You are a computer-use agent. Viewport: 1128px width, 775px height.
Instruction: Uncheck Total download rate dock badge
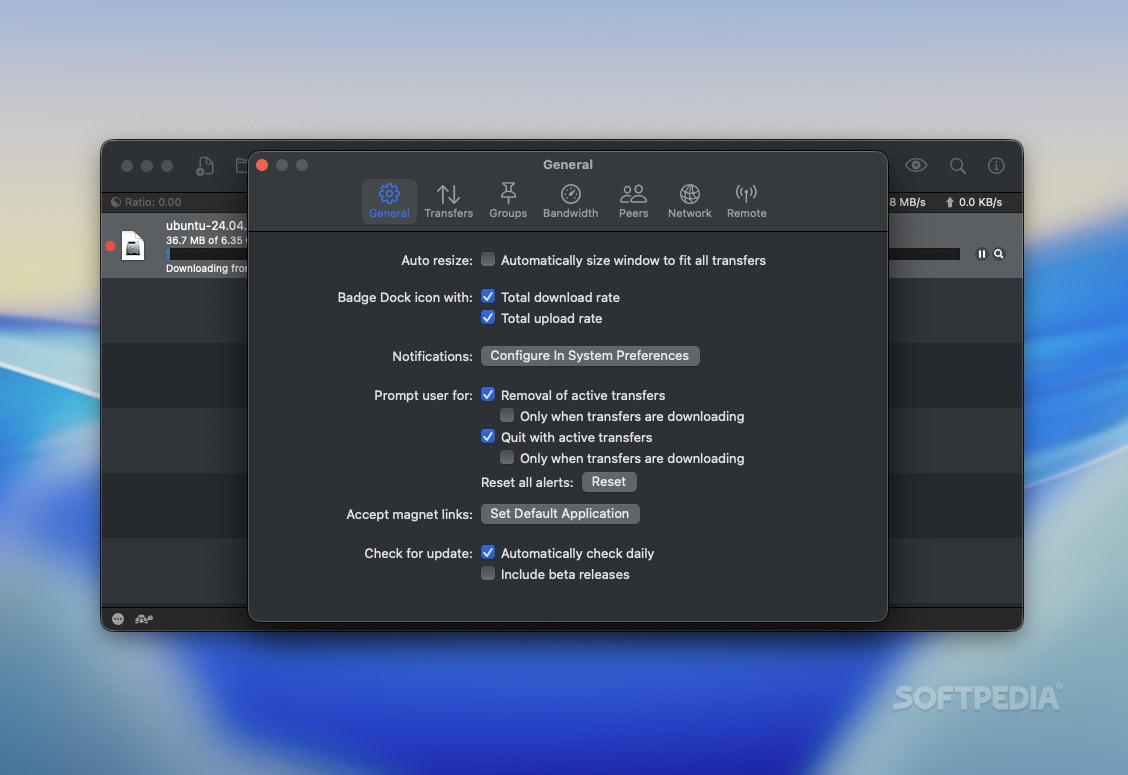(488, 296)
